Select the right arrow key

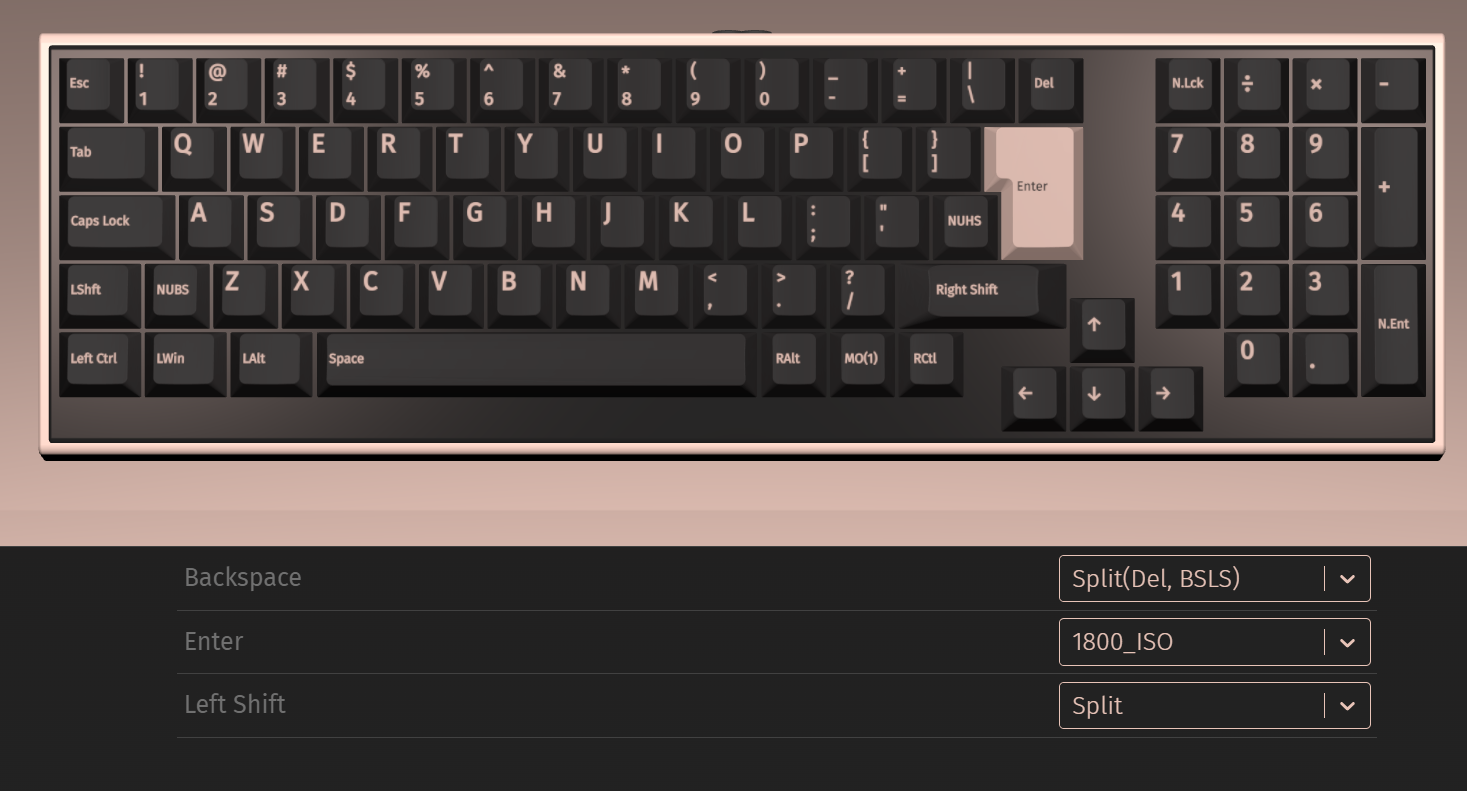(1170, 397)
